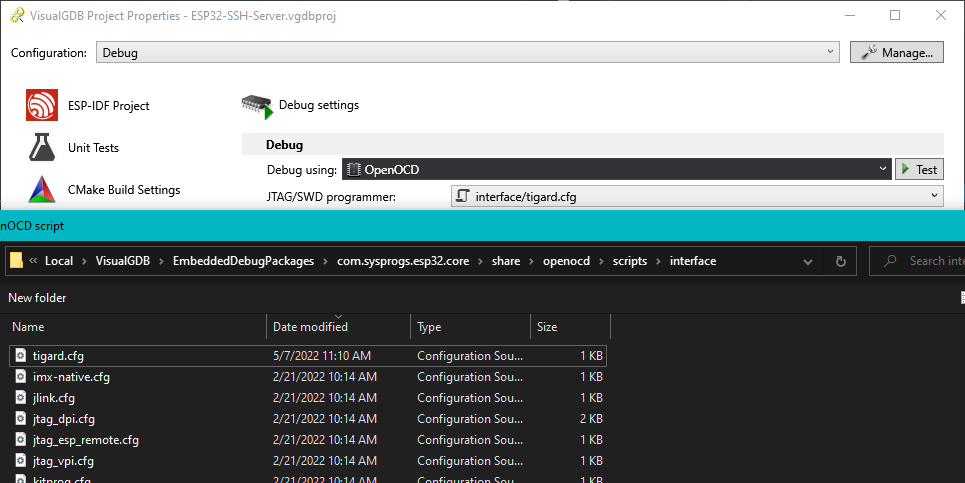Maximize the VisualGDB Project Properties window

click(895, 15)
